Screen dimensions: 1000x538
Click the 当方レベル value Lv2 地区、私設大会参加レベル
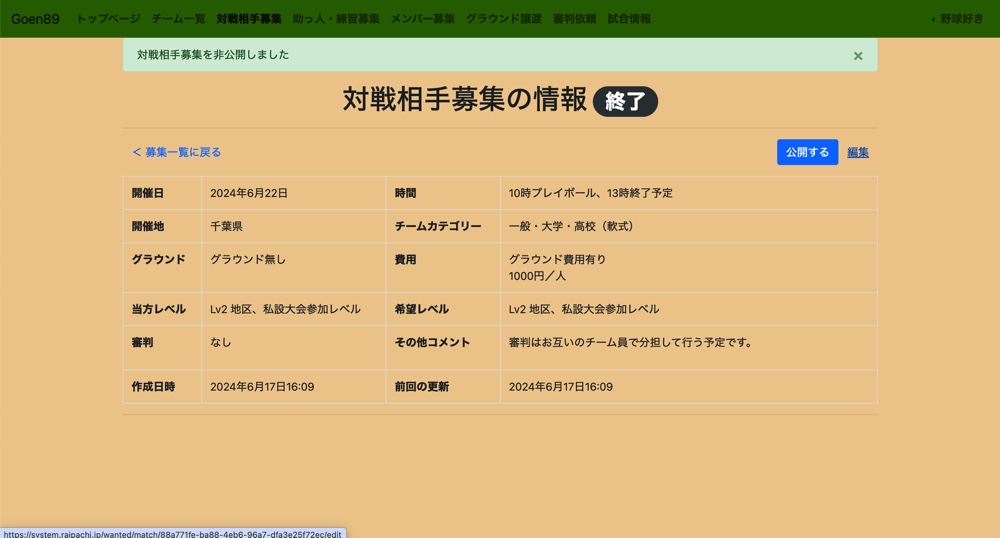pyautogui.click(x=285, y=309)
